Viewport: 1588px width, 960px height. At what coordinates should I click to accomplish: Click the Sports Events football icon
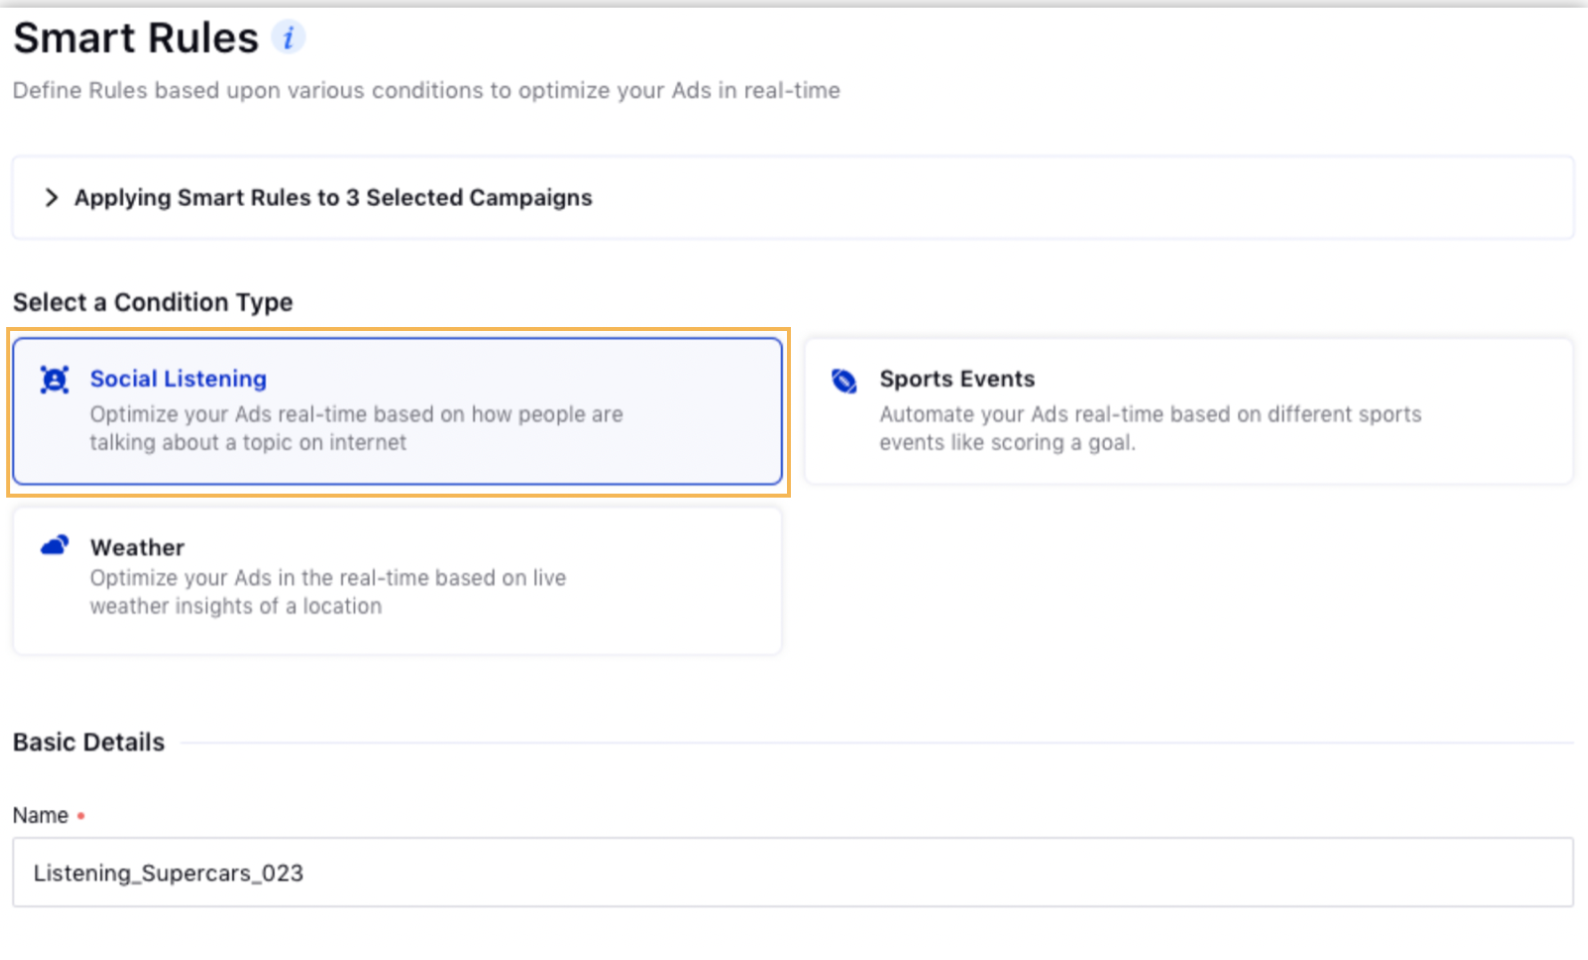point(844,381)
